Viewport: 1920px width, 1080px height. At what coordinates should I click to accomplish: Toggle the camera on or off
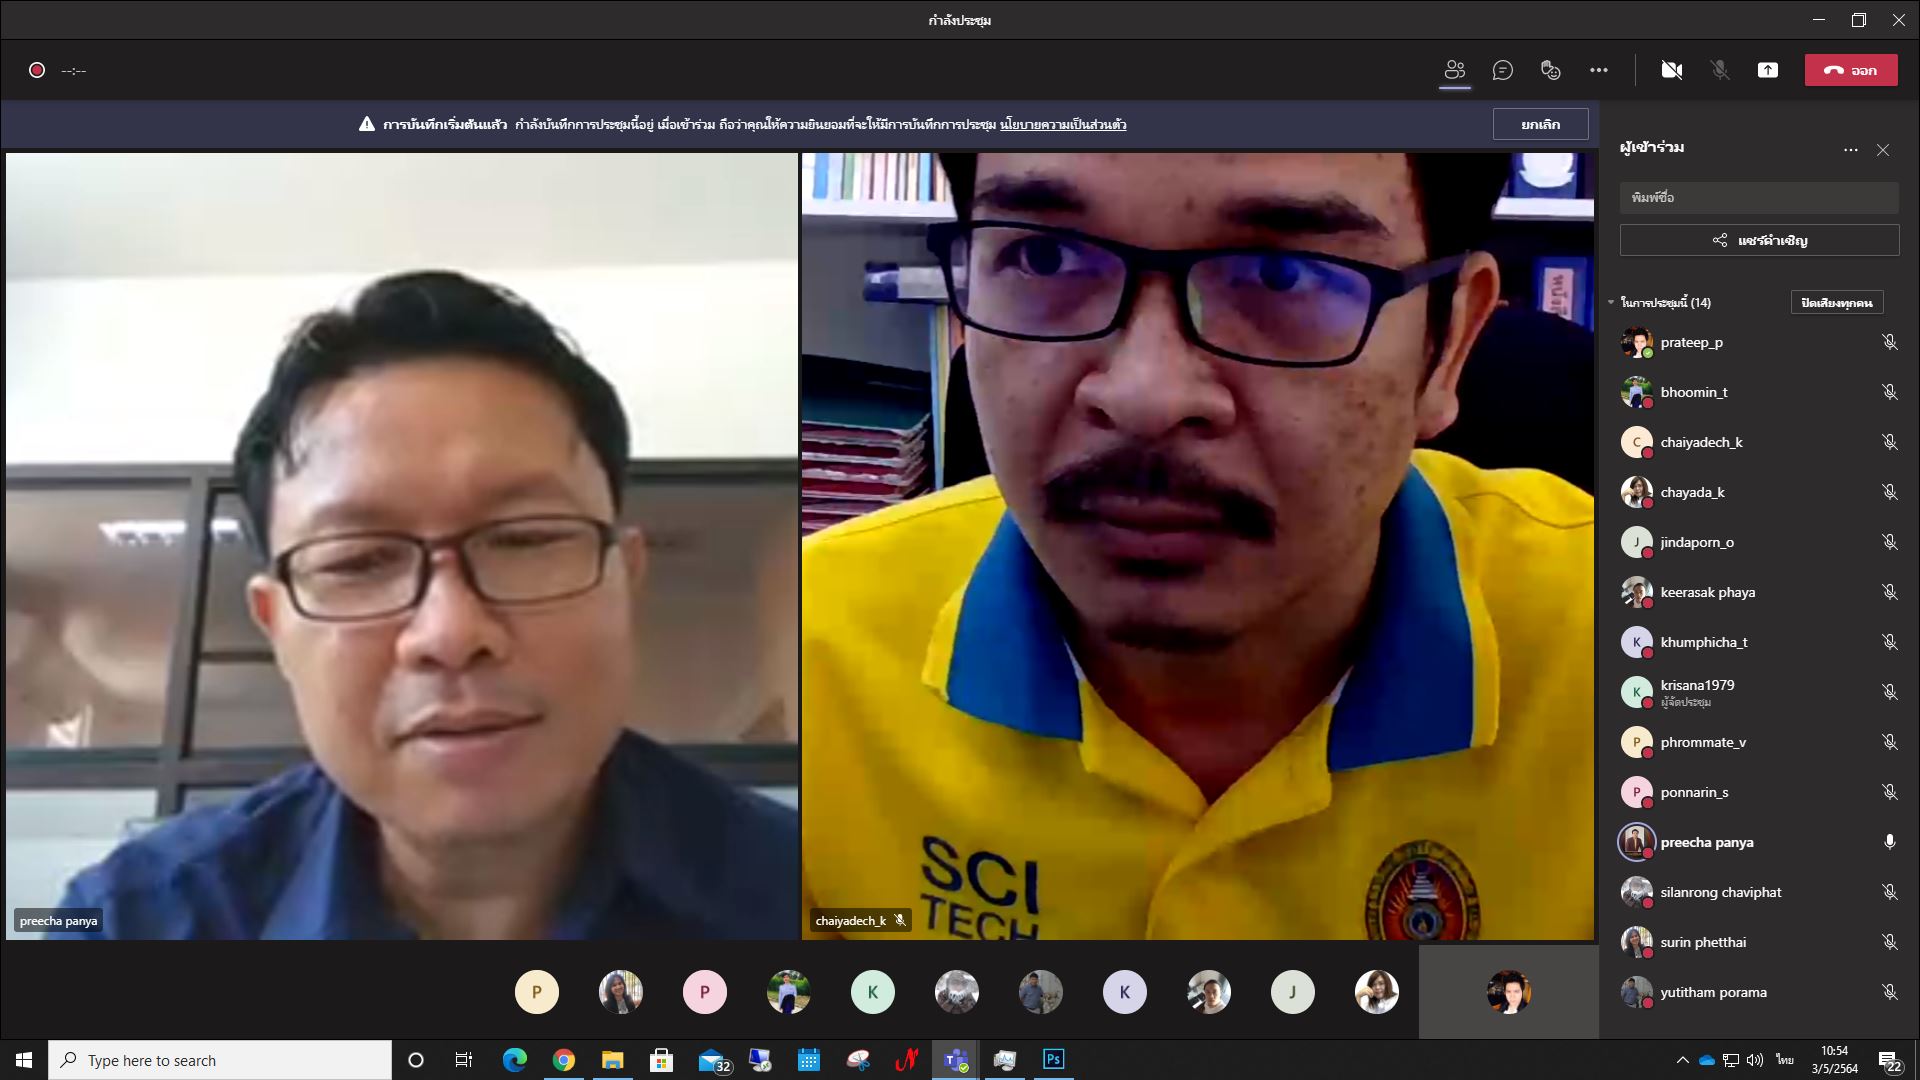tap(1671, 70)
